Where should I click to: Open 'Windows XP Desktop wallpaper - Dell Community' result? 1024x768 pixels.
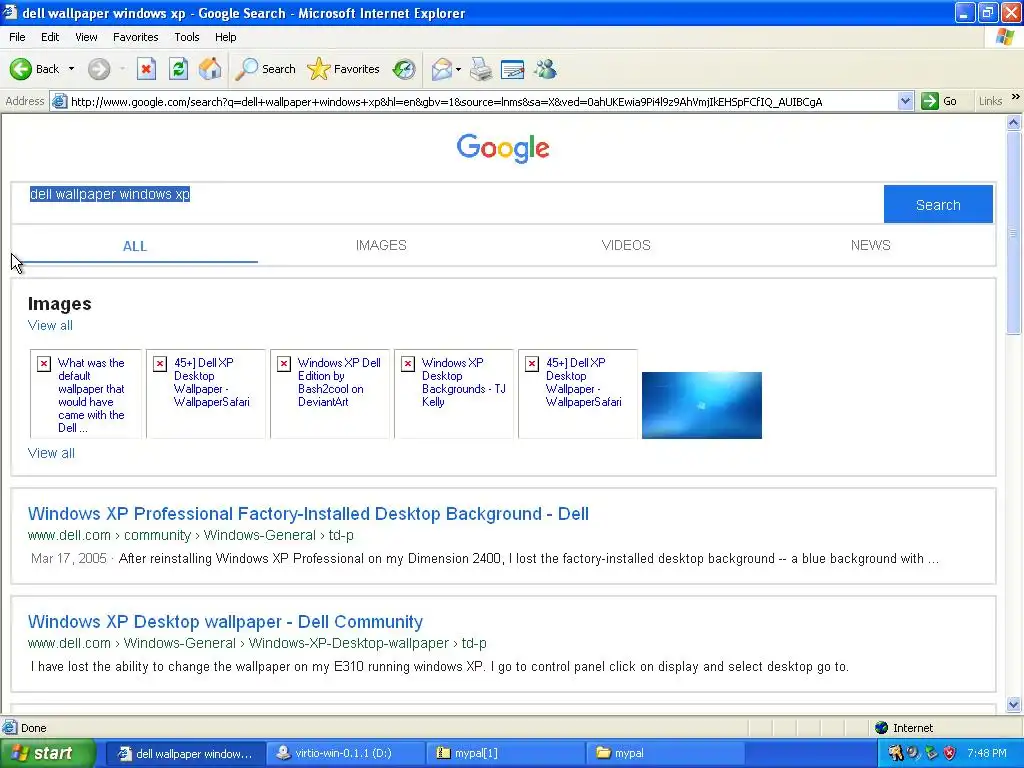(x=225, y=622)
